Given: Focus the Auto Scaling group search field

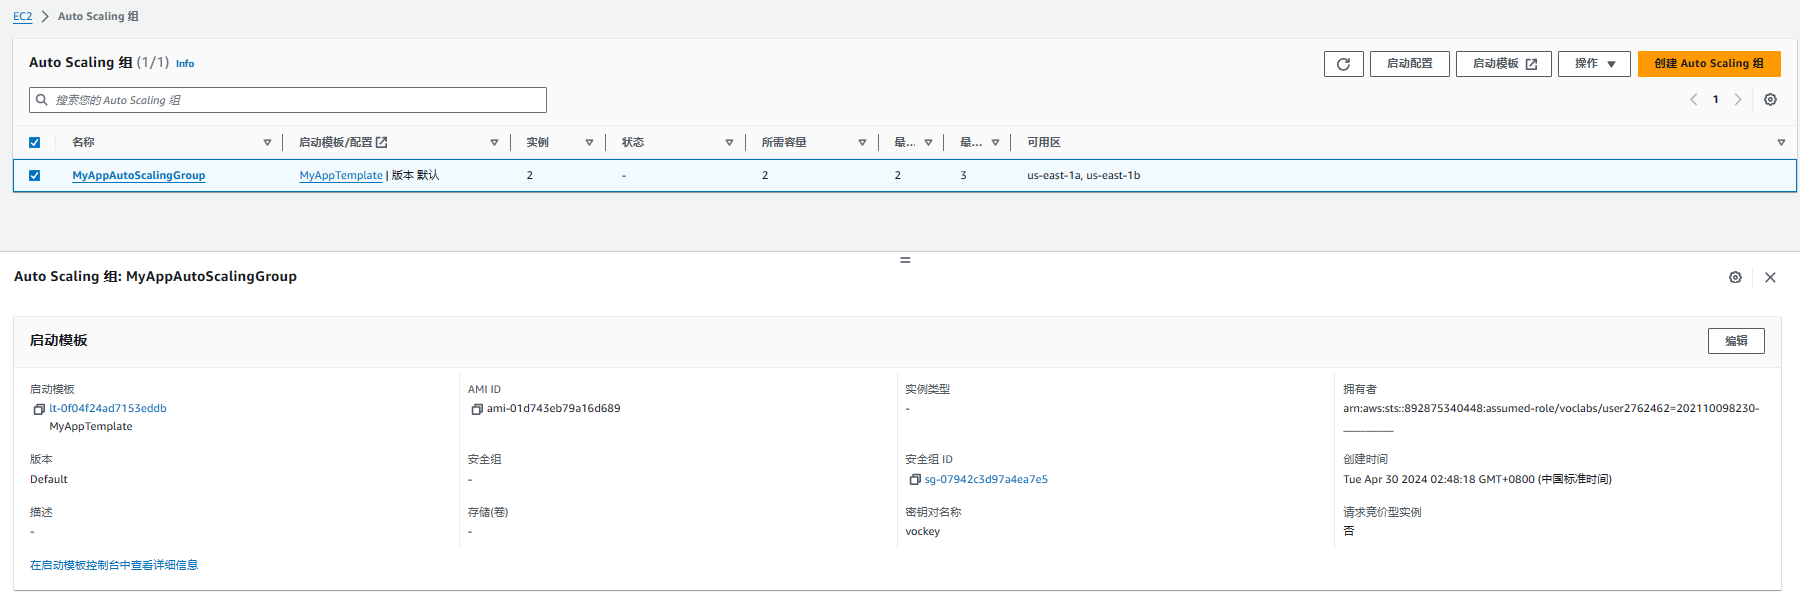Looking at the screenshot, I should 288,100.
